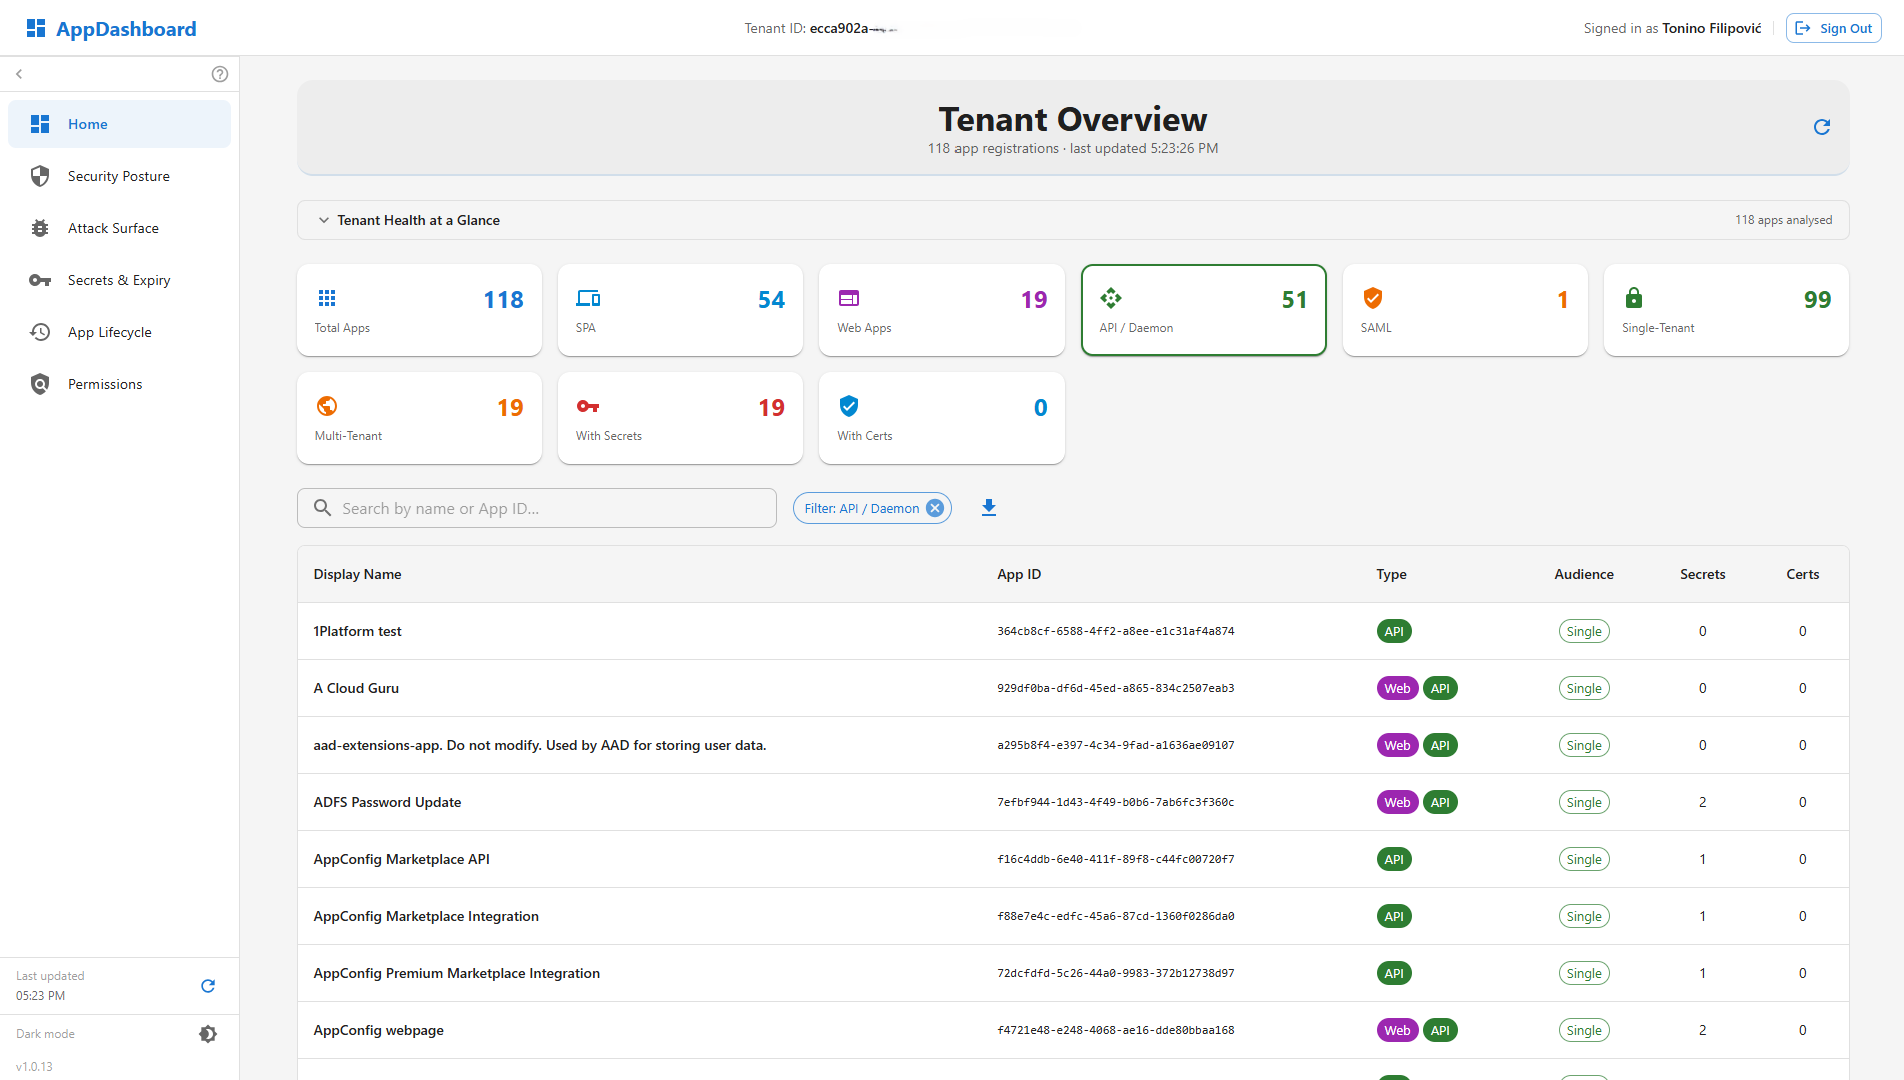
Task: Remove the API / Daemon filter chip
Action: coord(935,508)
